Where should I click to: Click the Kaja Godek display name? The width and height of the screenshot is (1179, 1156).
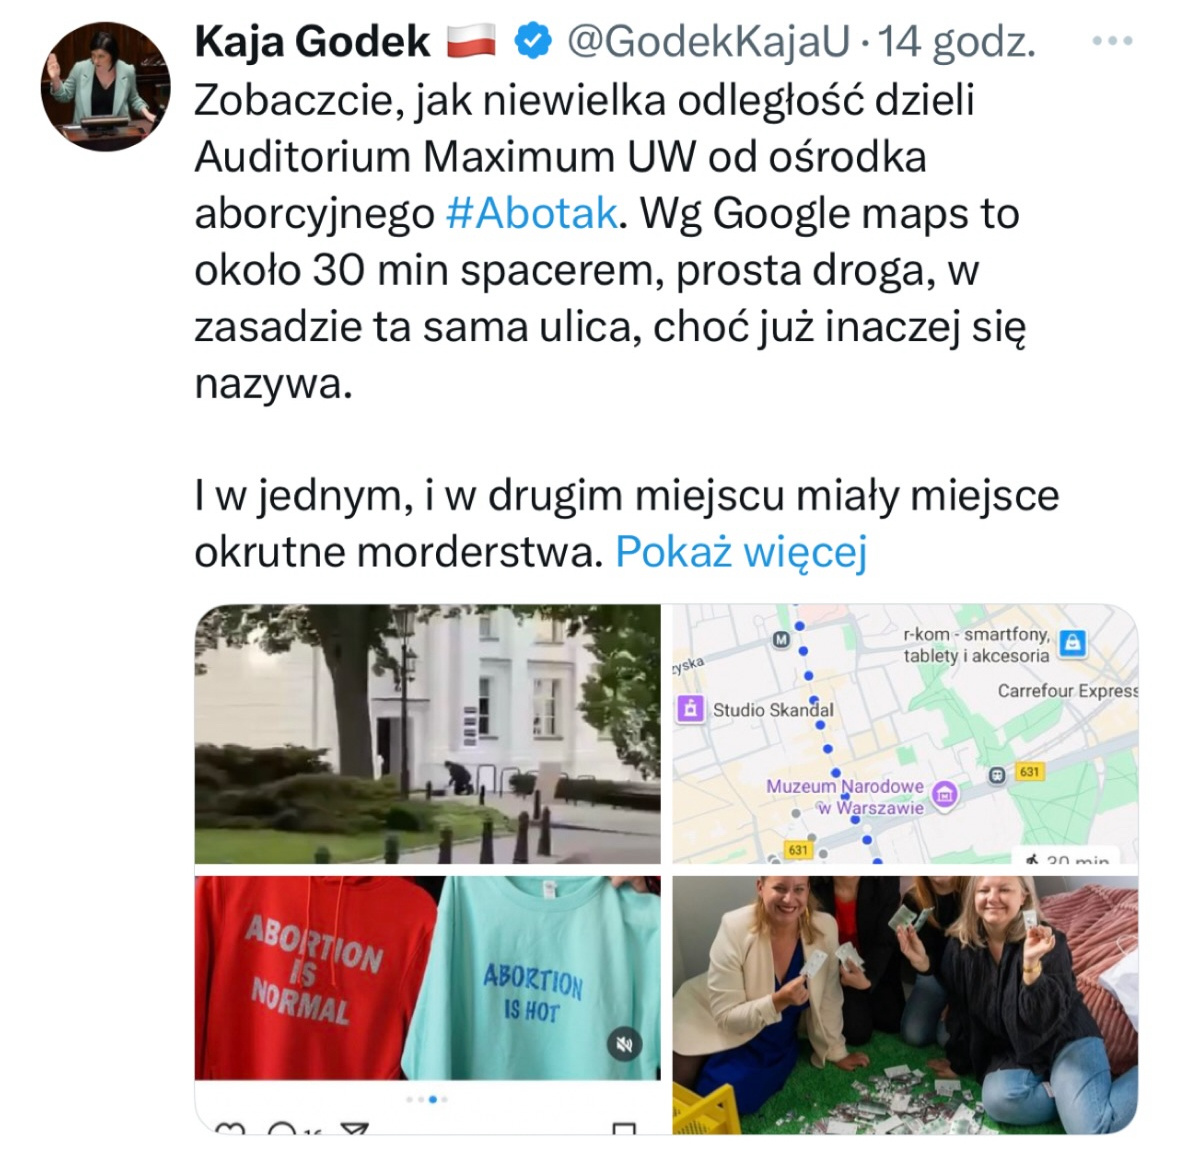(312, 41)
